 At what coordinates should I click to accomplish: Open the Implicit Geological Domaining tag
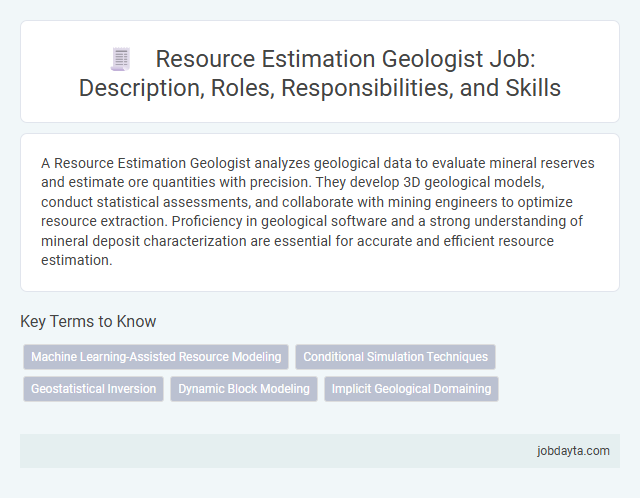411,389
